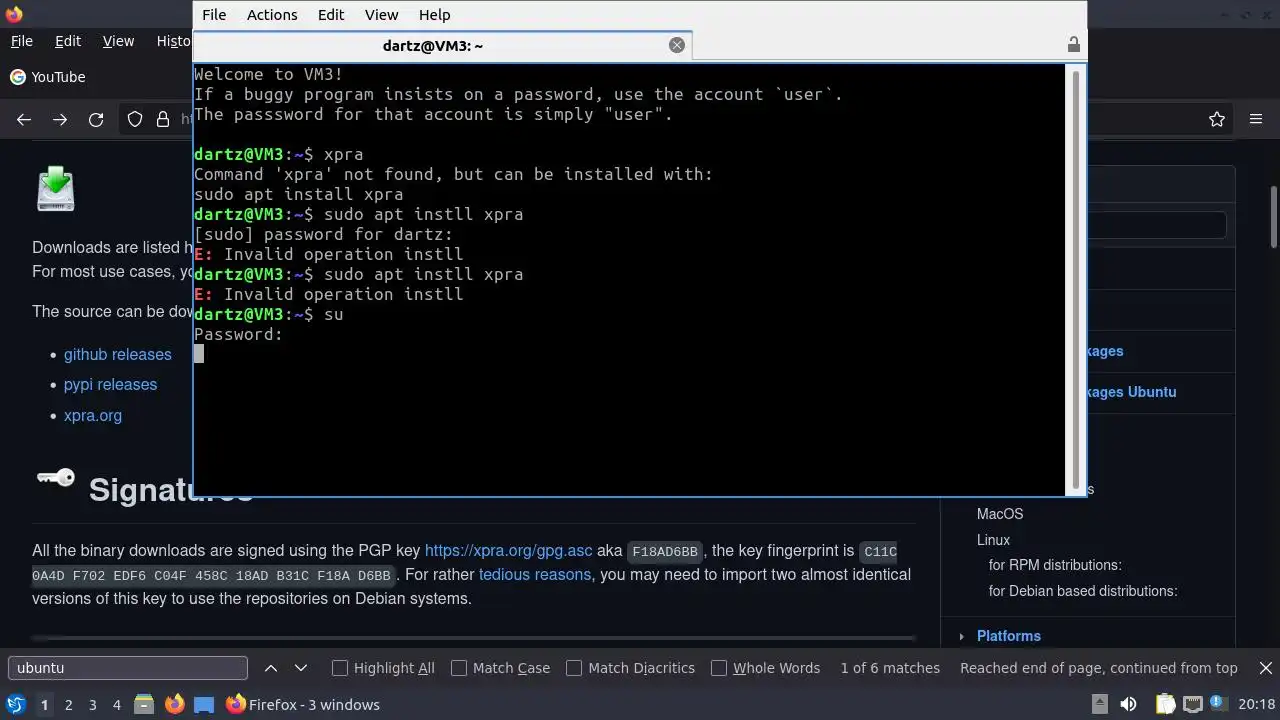Click the Firefox page vertical scrollbar
The image size is (1280, 720).
(1273, 217)
